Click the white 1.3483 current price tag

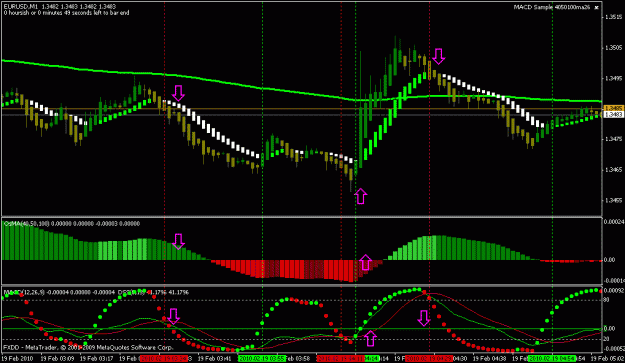[614, 114]
